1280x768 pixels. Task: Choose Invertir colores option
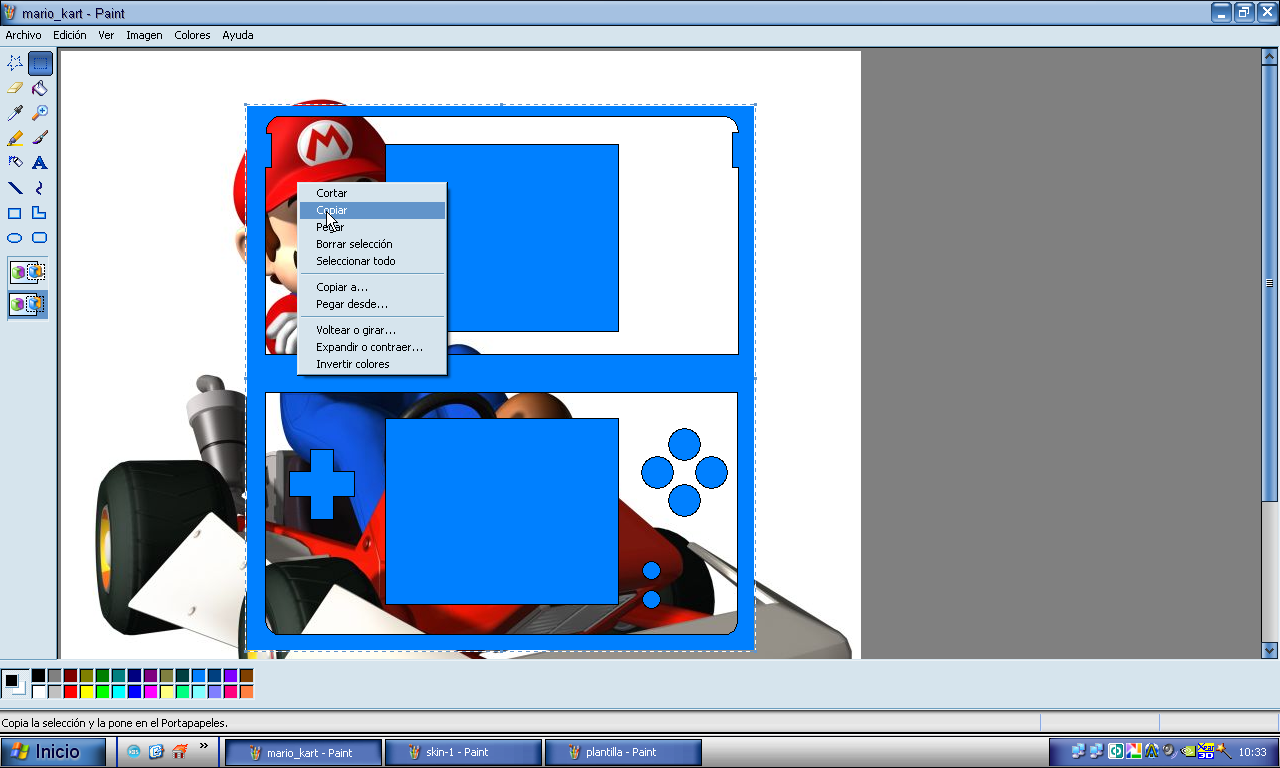point(372,364)
